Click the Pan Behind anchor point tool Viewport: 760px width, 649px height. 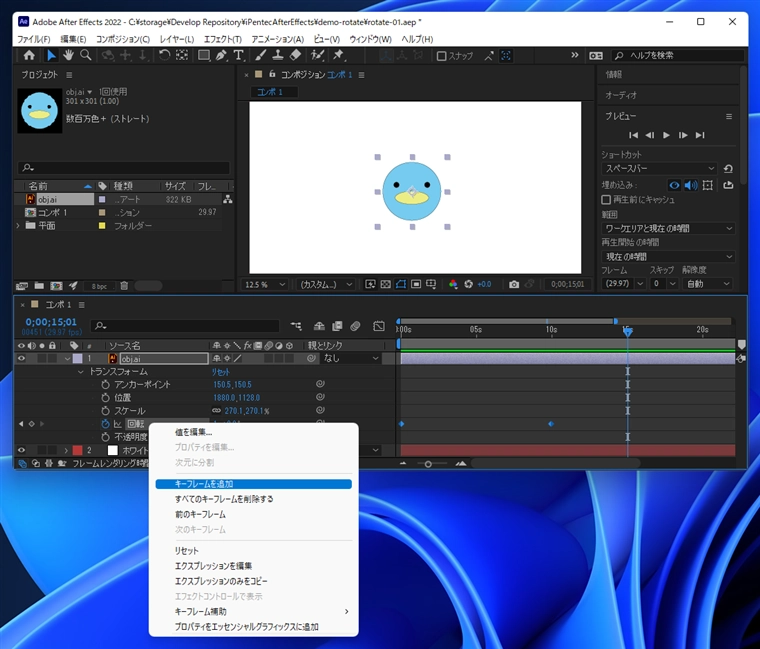[x=182, y=56]
